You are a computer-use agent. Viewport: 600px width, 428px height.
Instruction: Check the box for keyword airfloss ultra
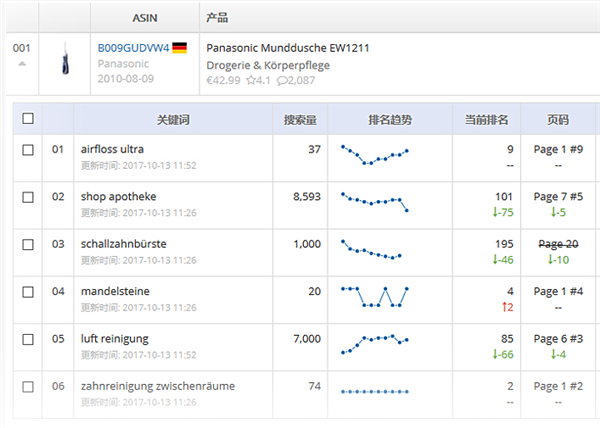[28, 150]
